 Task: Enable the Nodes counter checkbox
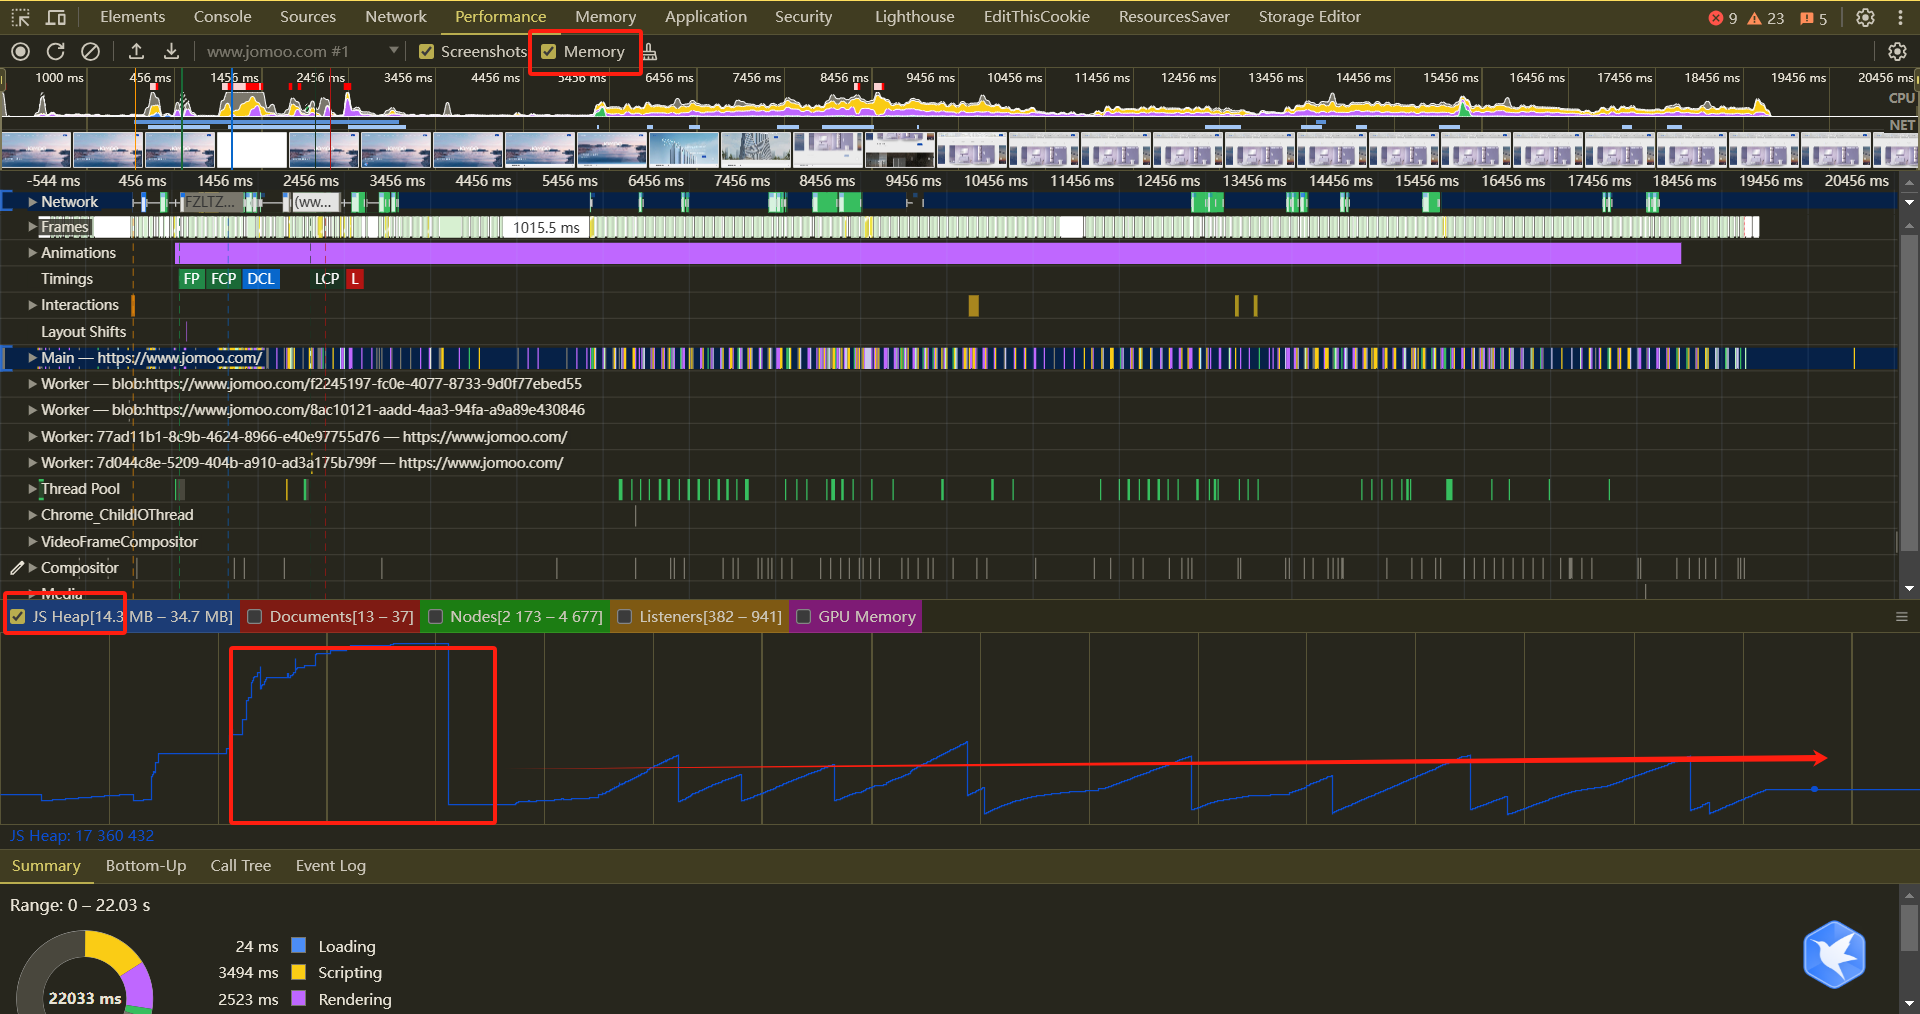coord(436,617)
